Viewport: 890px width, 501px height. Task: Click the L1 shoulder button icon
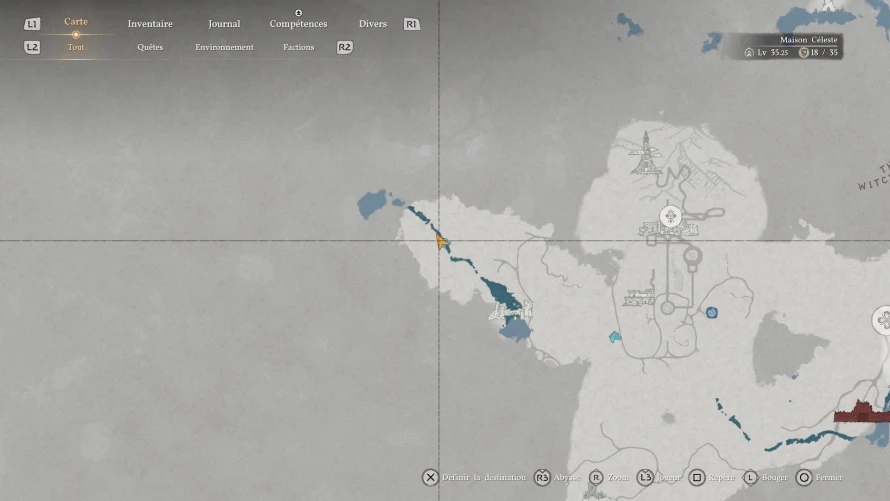pyautogui.click(x=32, y=24)
